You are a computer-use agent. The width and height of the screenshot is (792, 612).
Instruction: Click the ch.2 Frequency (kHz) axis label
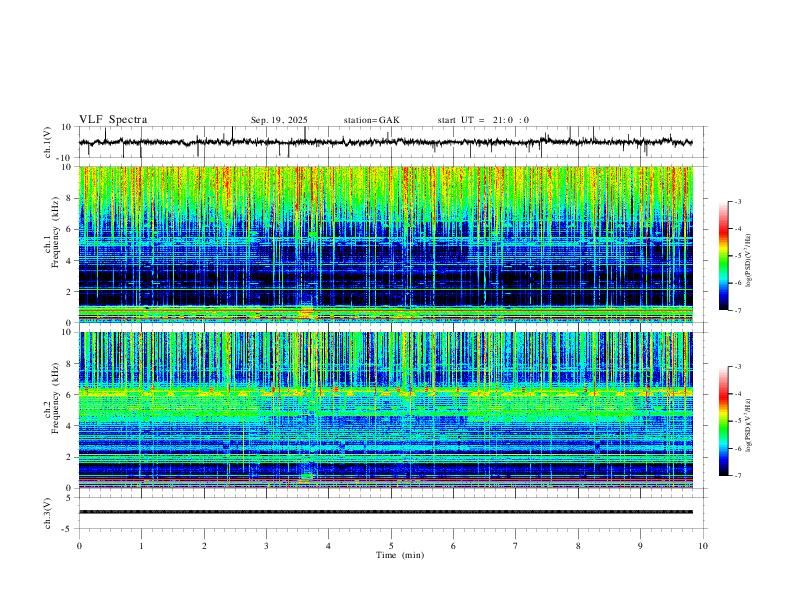tap(55, 398)
